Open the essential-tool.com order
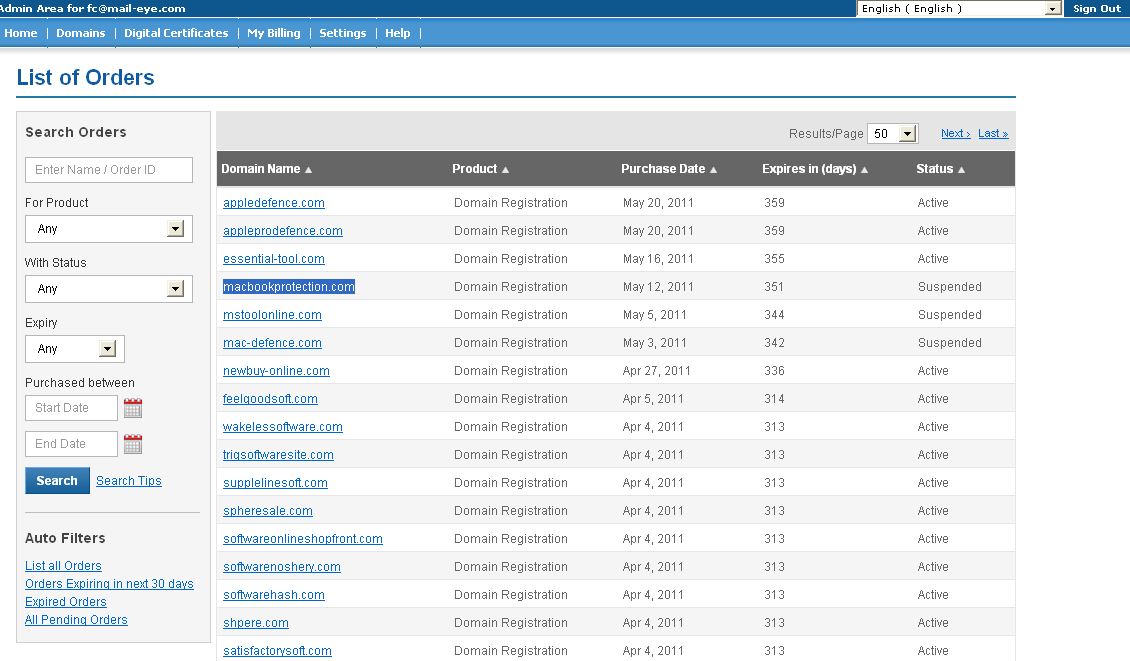Image resolution: width=1130 pixels, height=661 pixels. [x=274, y=259]
